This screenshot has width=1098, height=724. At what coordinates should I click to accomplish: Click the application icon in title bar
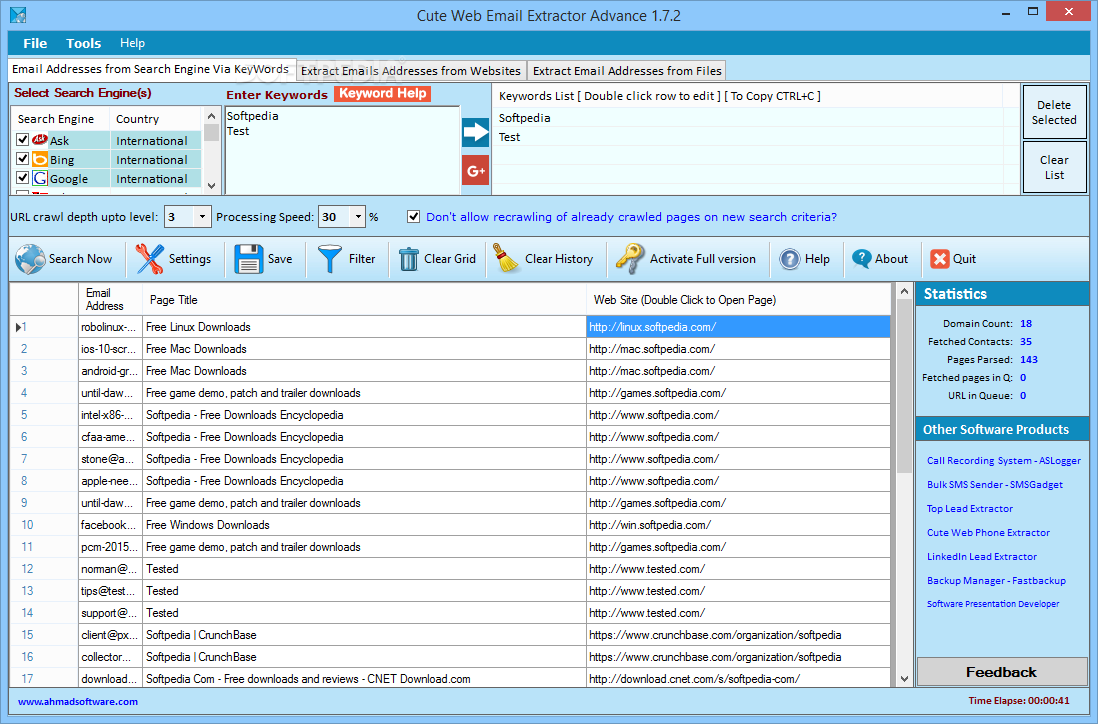click(x=18, y=15)
